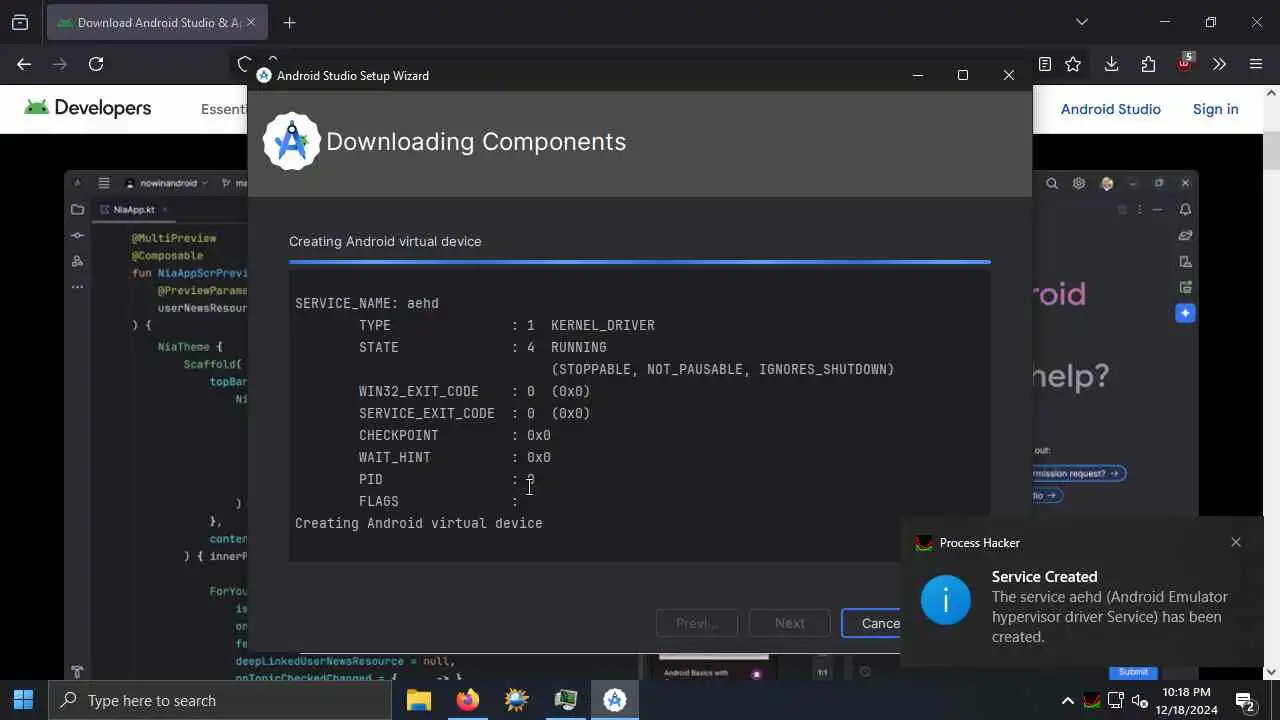This screenshot has height=720, width=1280.
Task: Click the Android Developers logo
Action: pos(88,108)
